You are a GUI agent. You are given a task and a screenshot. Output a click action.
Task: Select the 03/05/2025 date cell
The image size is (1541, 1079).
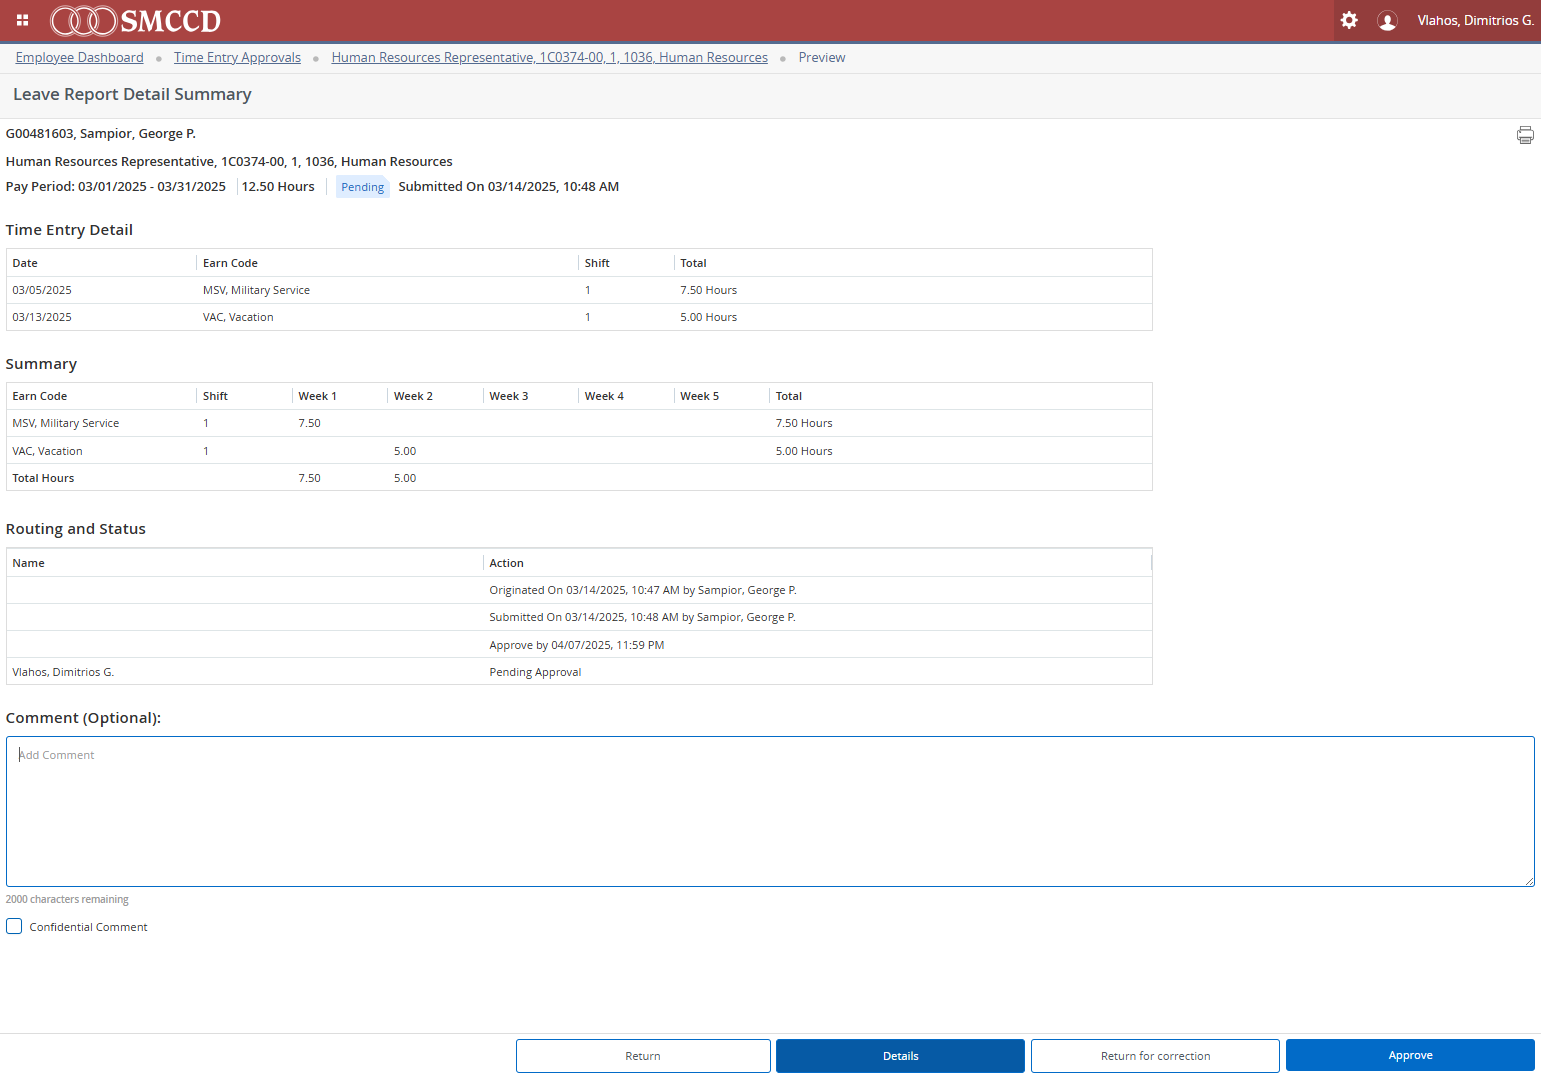coord(42,290)
